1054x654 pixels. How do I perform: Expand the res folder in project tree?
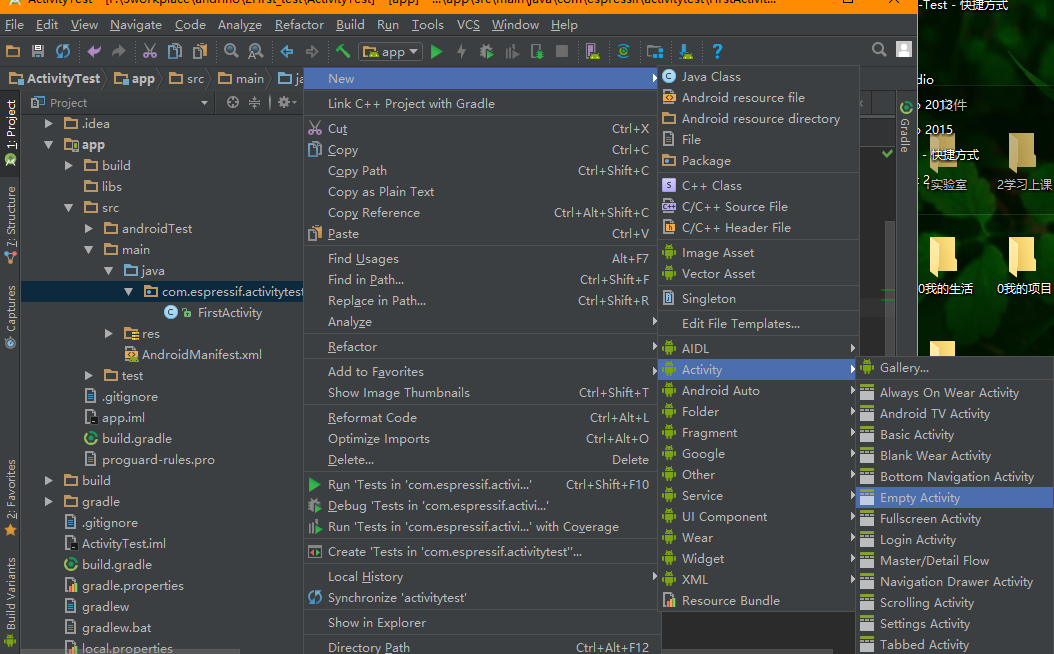coord(109,334)
